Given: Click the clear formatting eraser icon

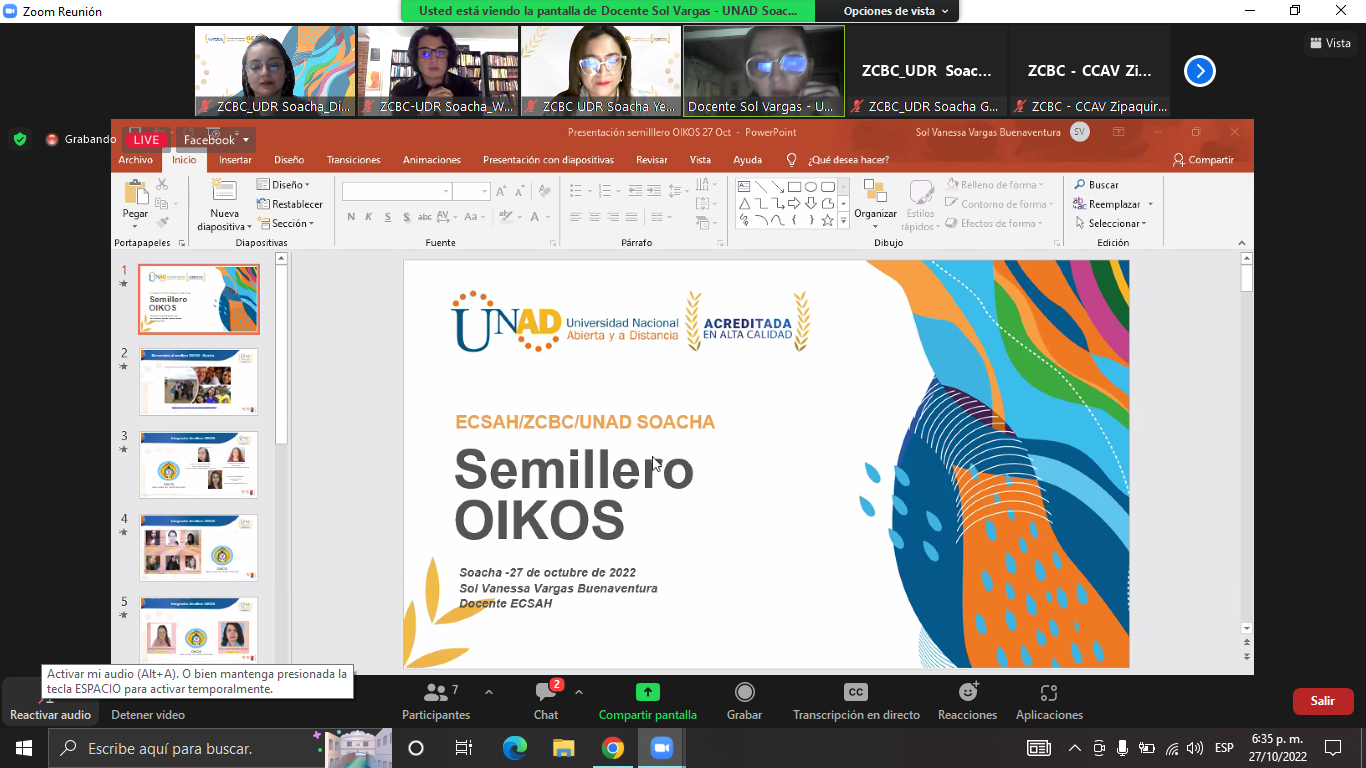Looking at the screenshot, I should (x=545, y=191).
